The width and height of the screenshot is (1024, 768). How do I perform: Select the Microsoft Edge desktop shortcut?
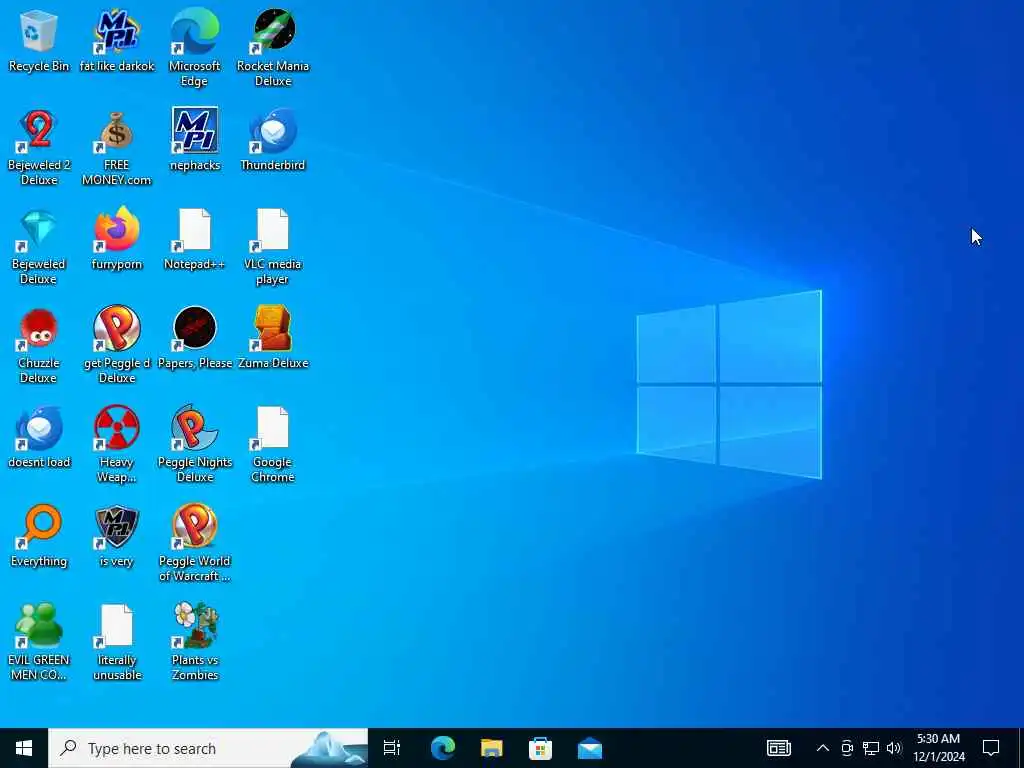[x=195, y=48]
